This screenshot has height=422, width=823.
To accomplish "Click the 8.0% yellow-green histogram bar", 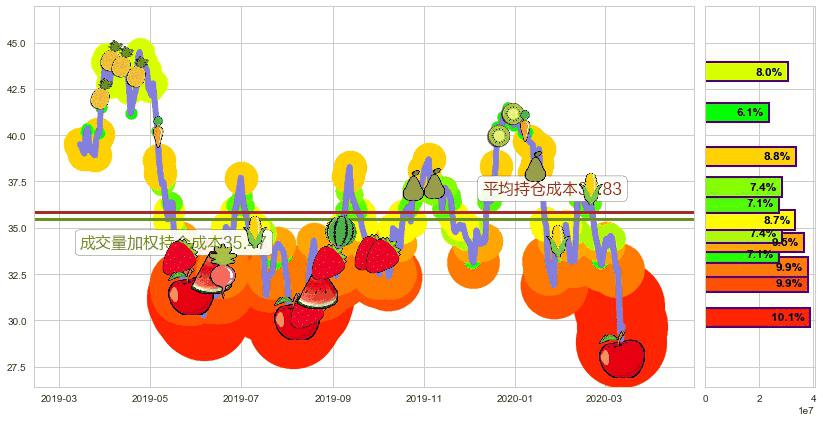I will 746,71.
